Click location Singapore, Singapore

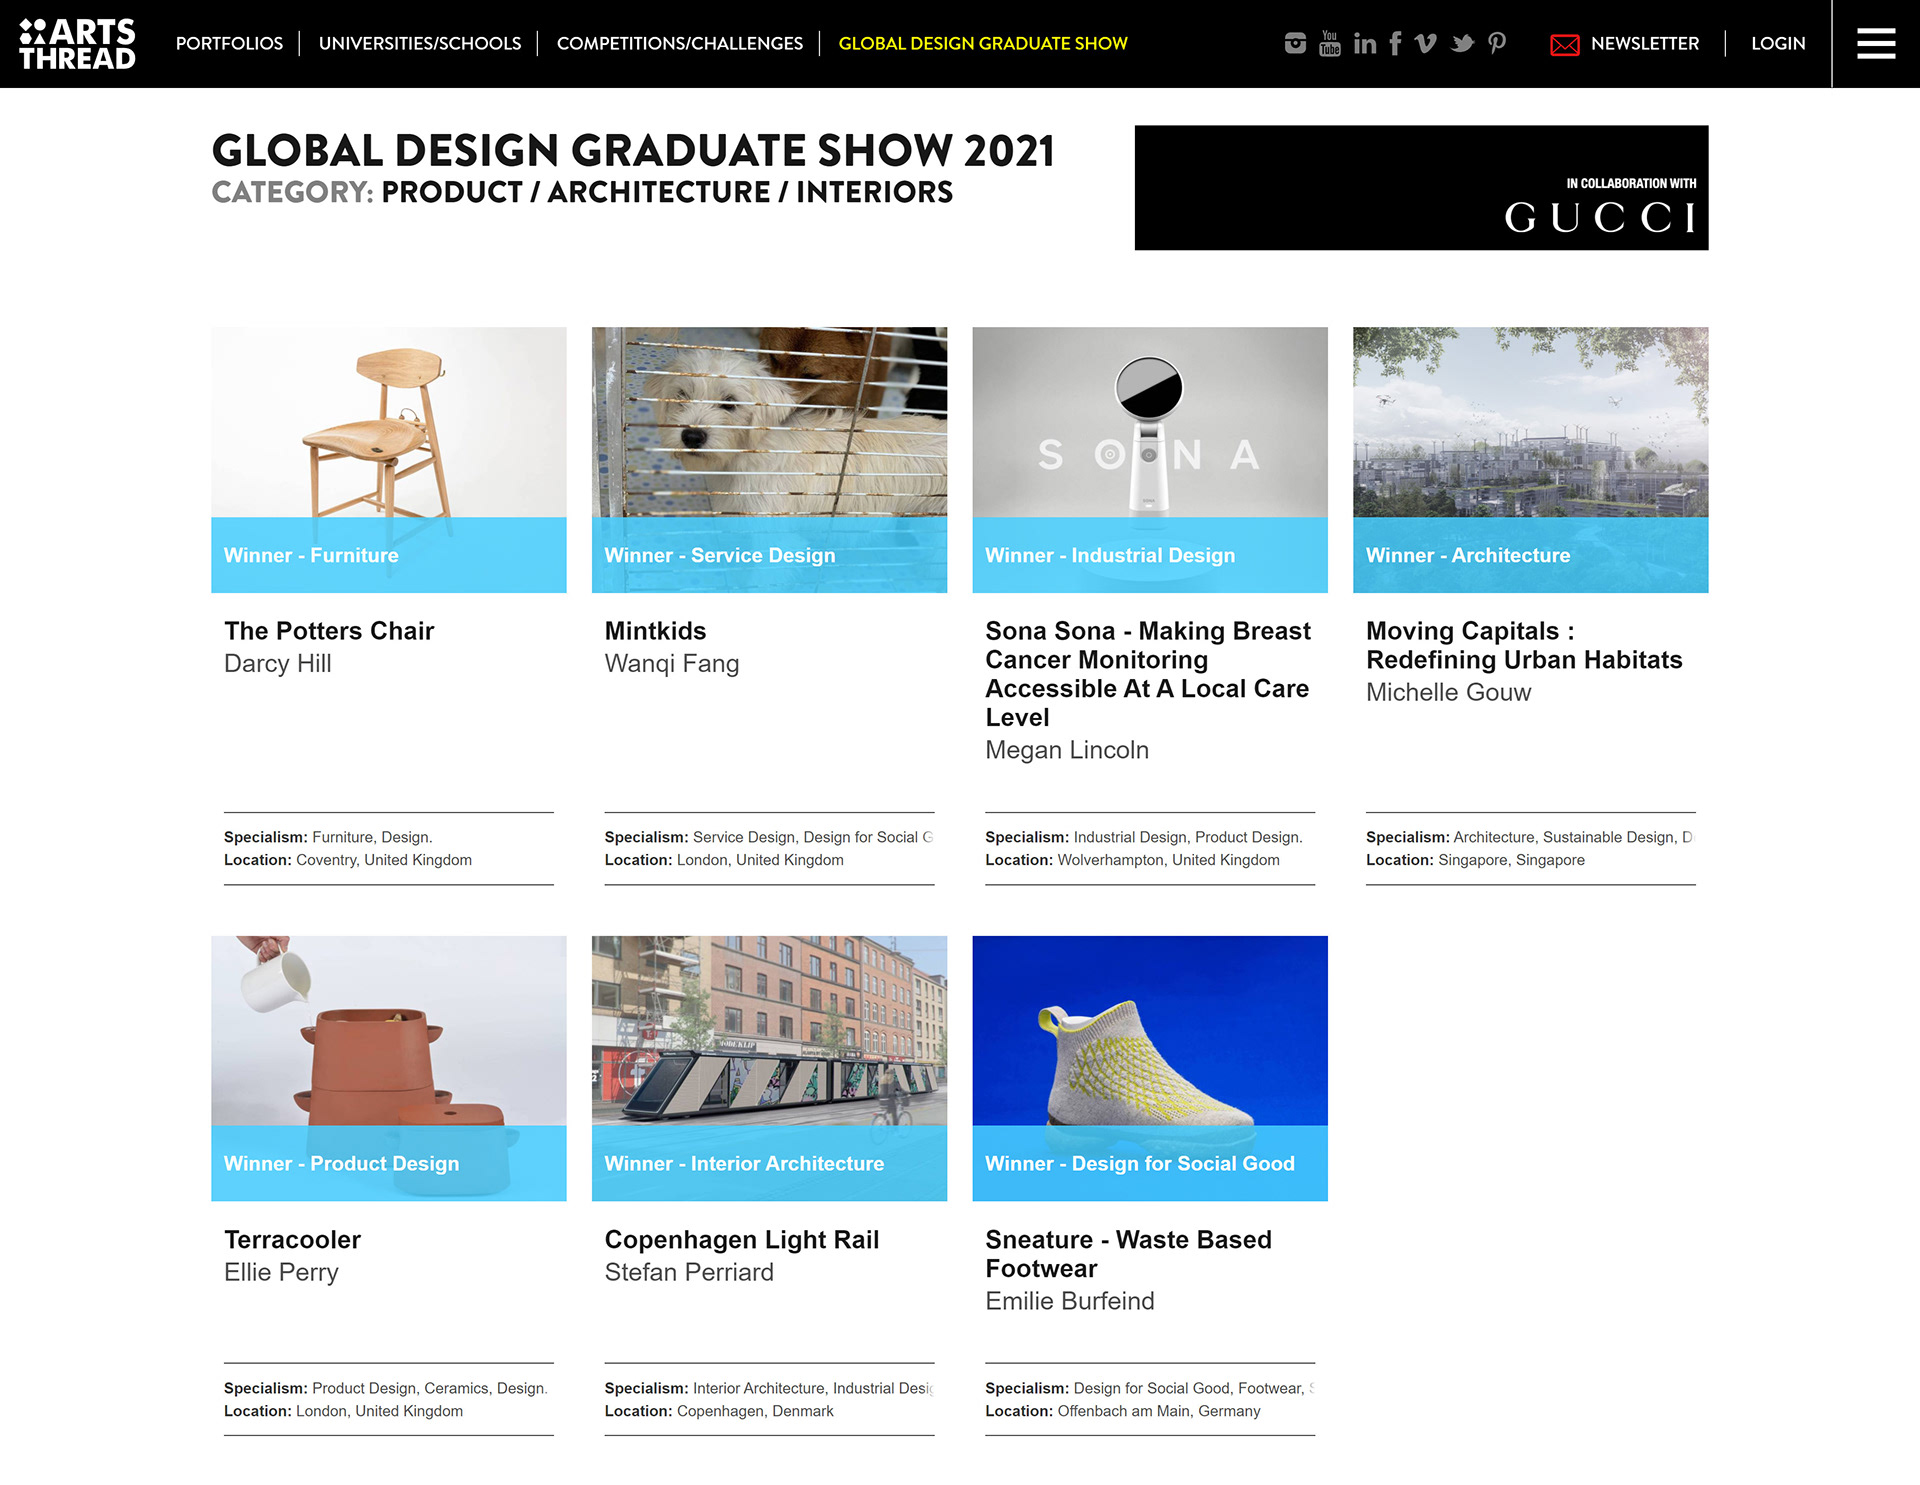1511,860
